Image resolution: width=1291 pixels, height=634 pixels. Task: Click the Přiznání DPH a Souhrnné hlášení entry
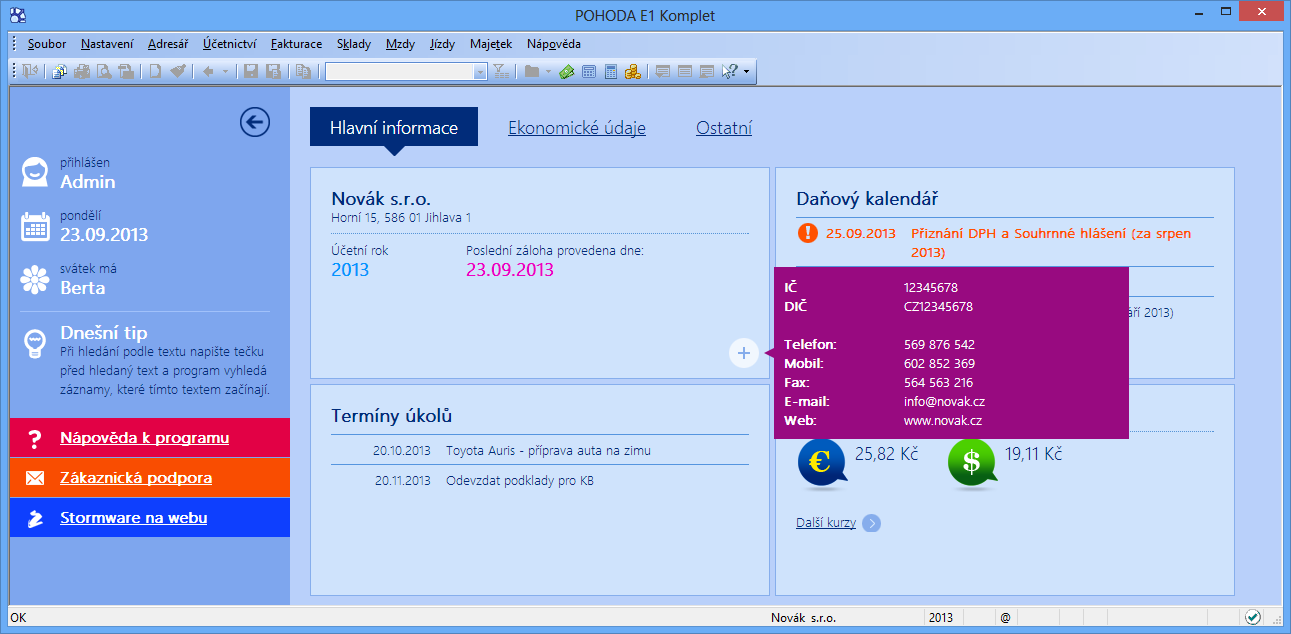click(1051, 243)
